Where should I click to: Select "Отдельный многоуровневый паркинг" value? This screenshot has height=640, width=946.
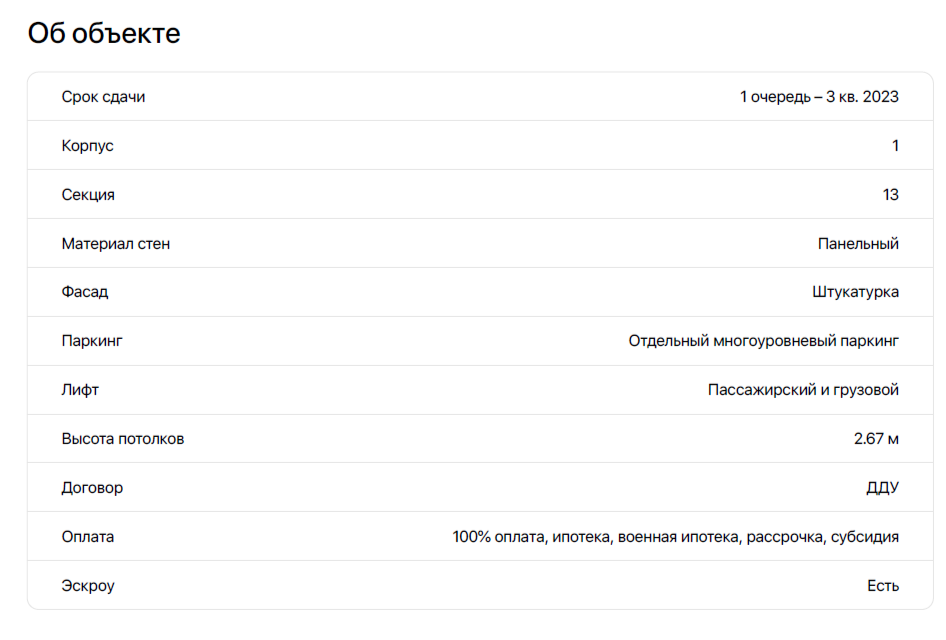(x=763, y=341)
